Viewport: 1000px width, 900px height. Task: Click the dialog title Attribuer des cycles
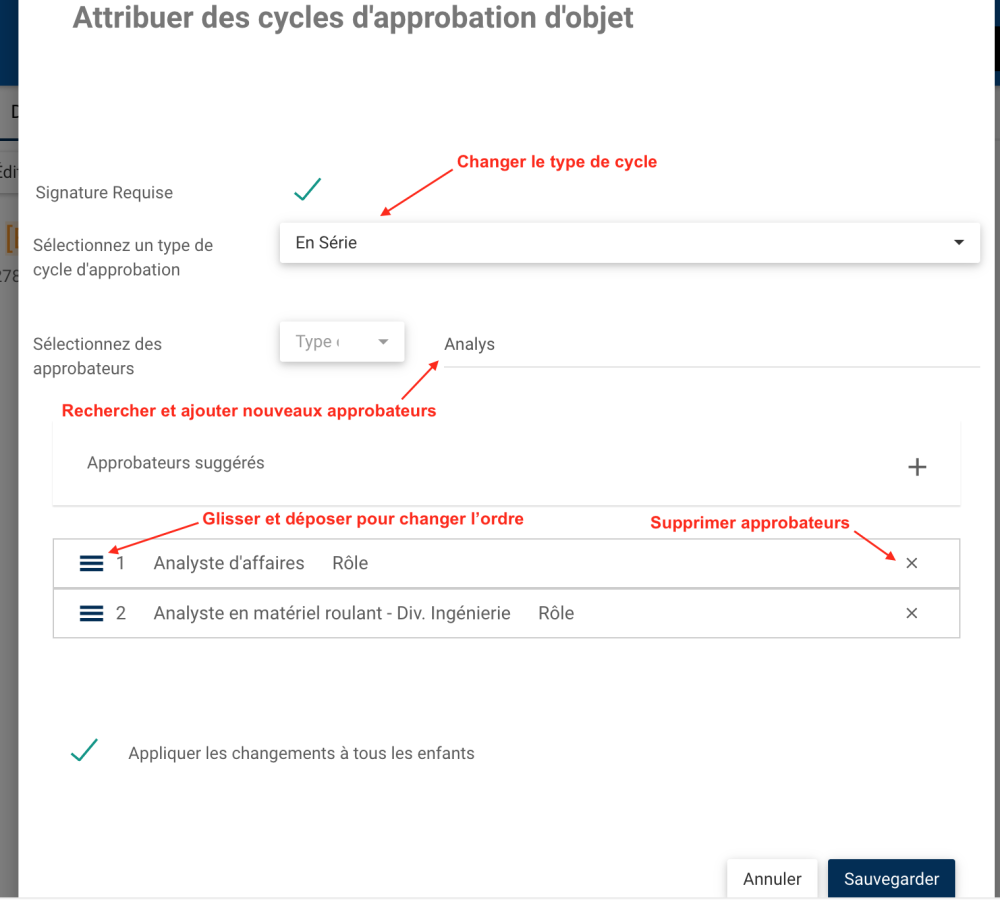pos(353,18)
